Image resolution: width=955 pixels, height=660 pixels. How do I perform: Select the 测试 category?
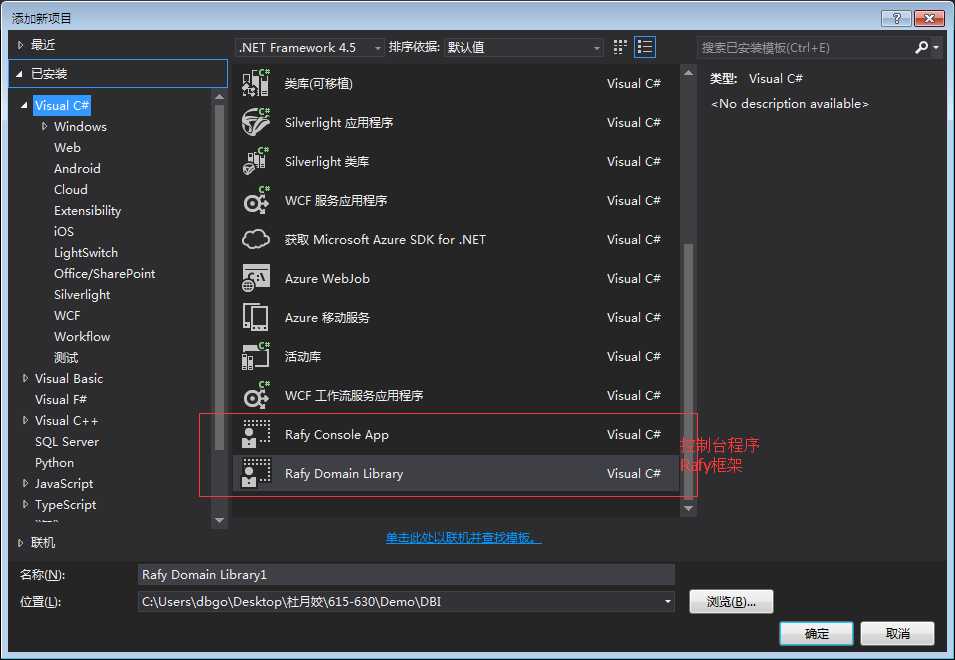coord(66,357)
